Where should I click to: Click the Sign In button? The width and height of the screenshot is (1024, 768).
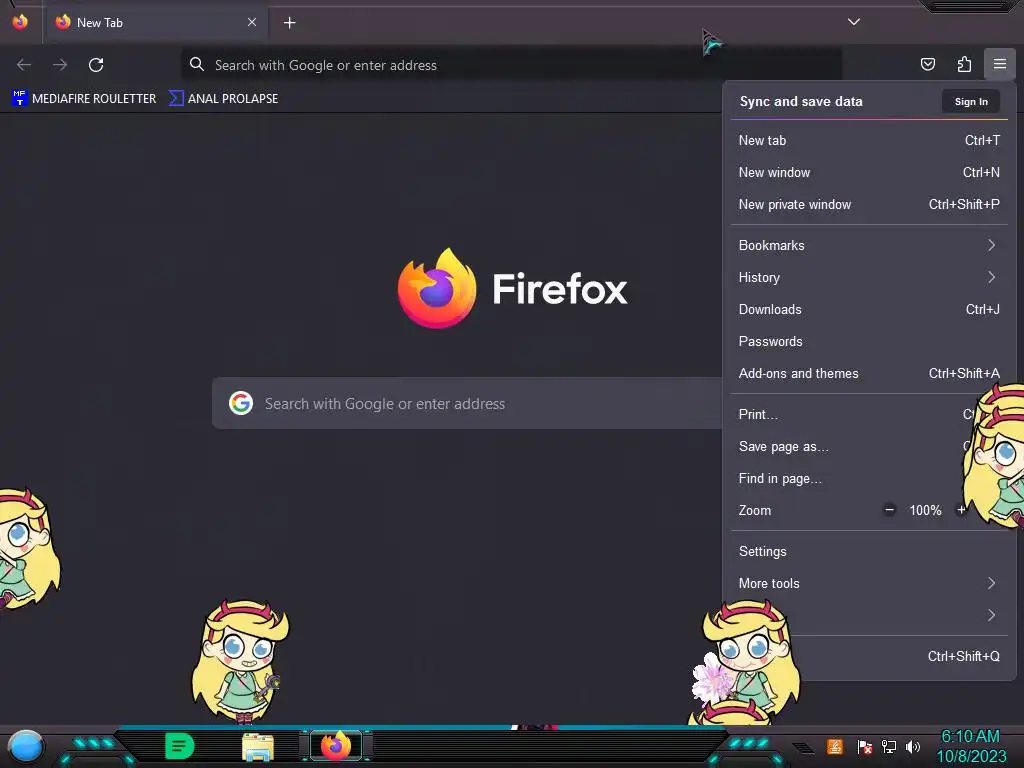pos(971,101)
